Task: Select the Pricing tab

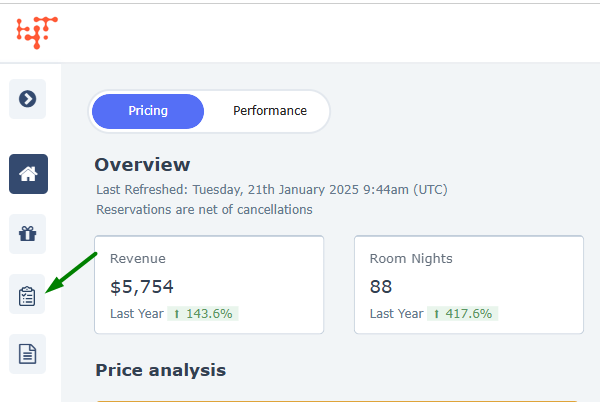Action: 148,111
